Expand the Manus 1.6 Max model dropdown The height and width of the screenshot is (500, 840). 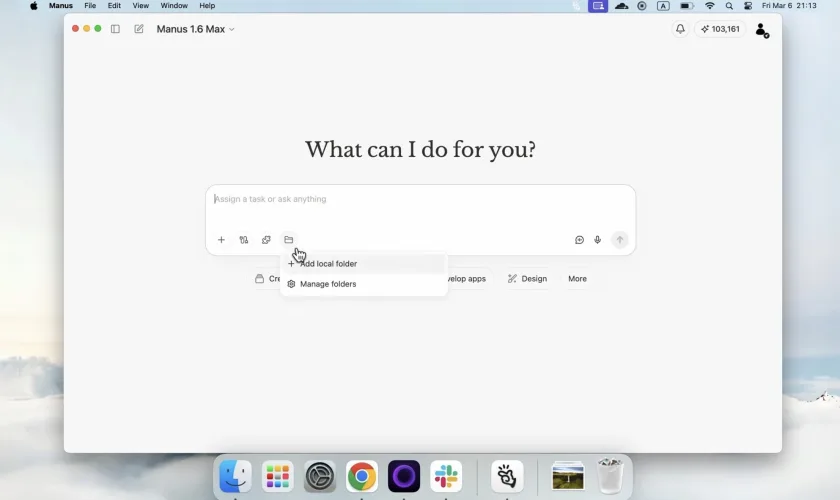click(196, 29)
